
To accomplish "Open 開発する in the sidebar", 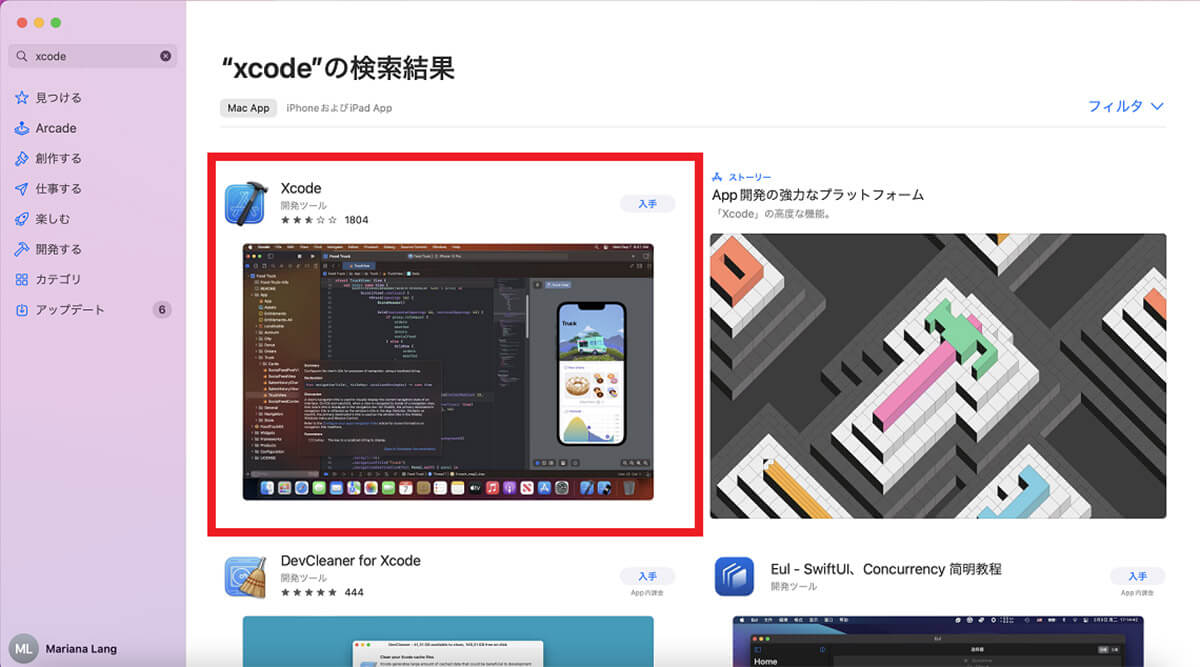I will point(59,249).
